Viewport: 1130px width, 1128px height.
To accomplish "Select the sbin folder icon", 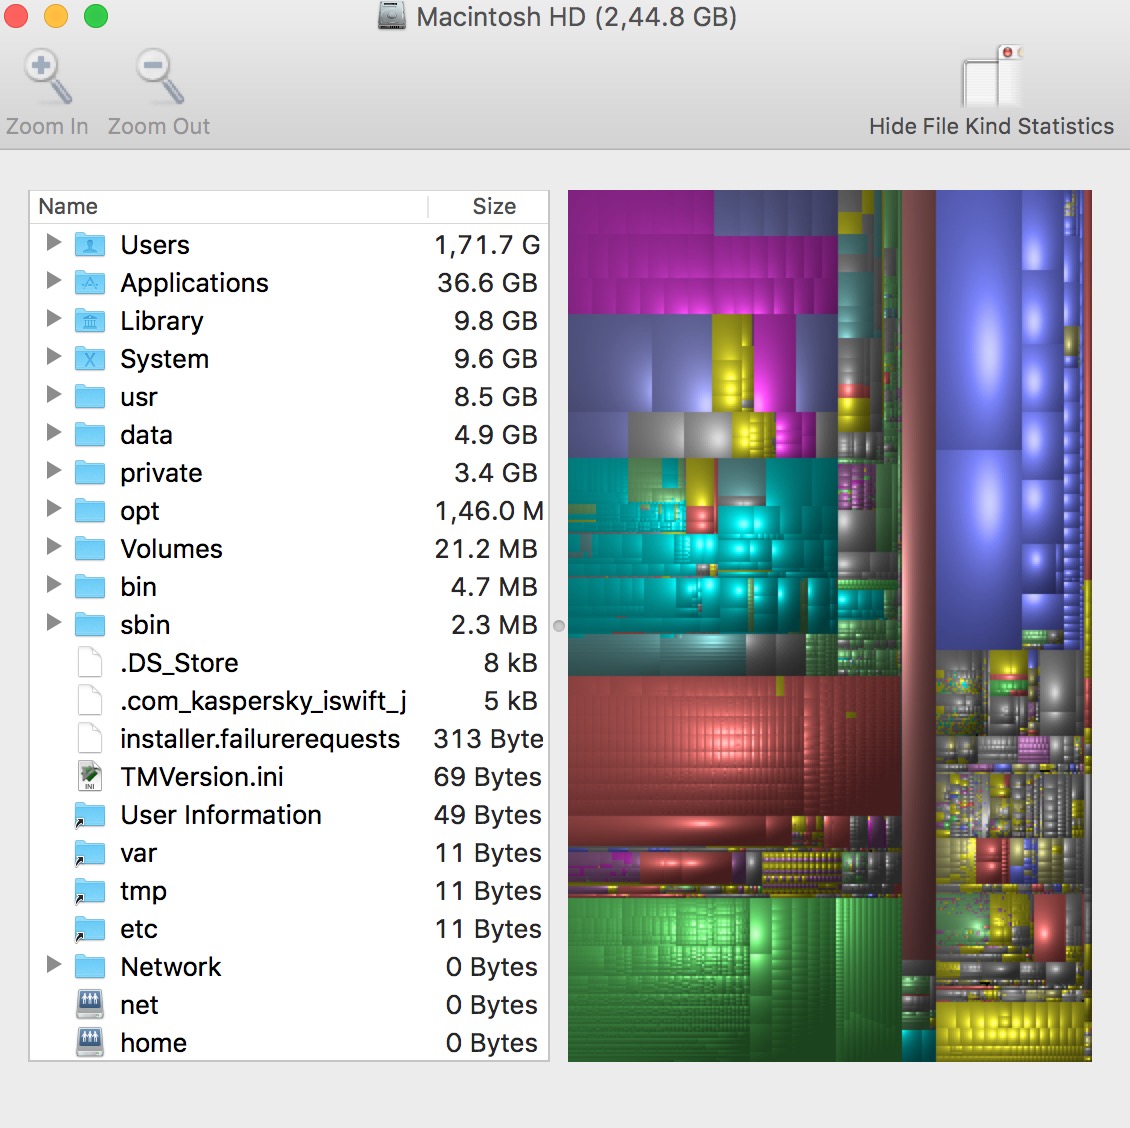I will coord(90,624).
